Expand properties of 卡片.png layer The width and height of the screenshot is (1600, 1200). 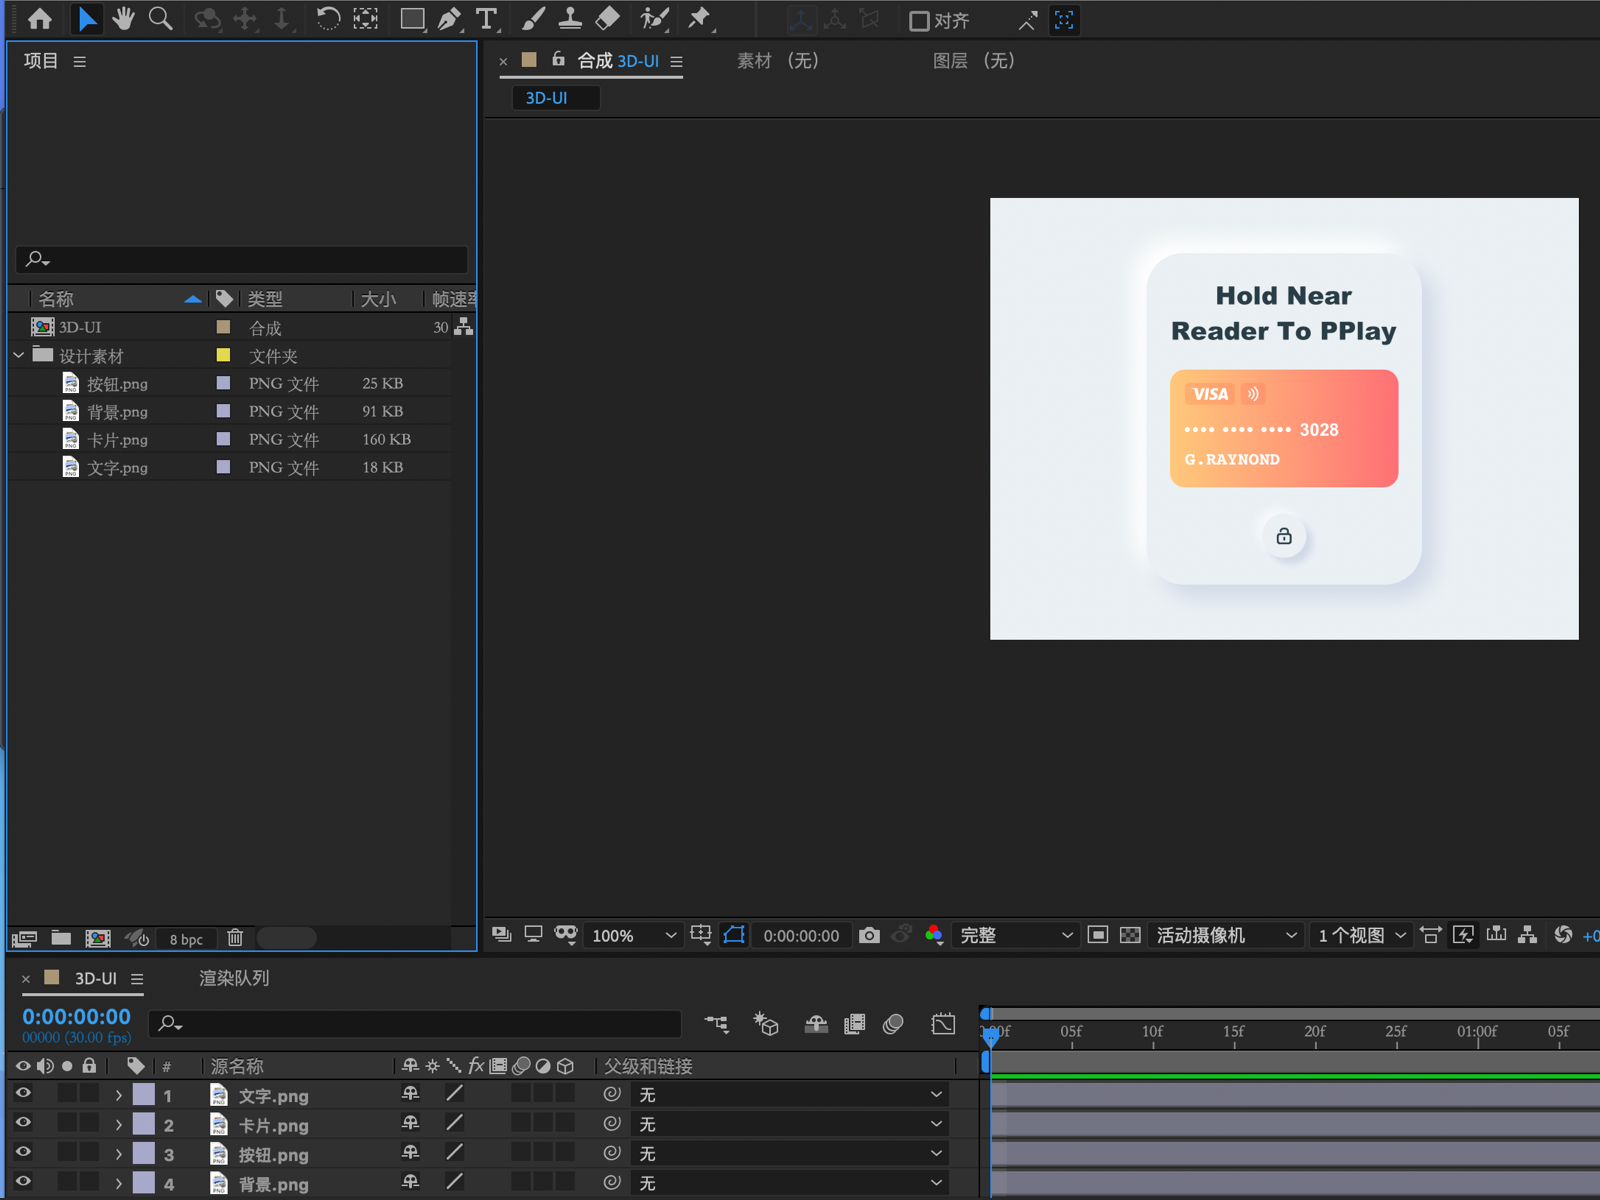119,1125
